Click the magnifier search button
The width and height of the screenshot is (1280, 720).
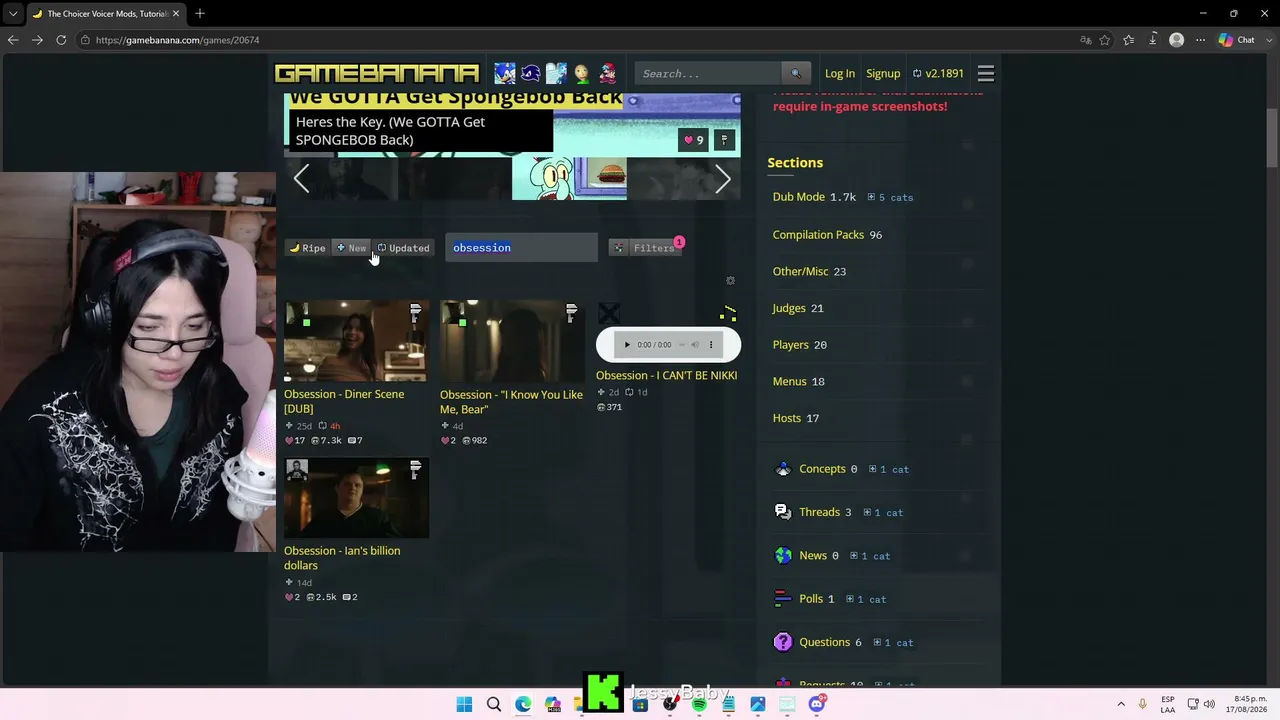click(x=796, y=73)
